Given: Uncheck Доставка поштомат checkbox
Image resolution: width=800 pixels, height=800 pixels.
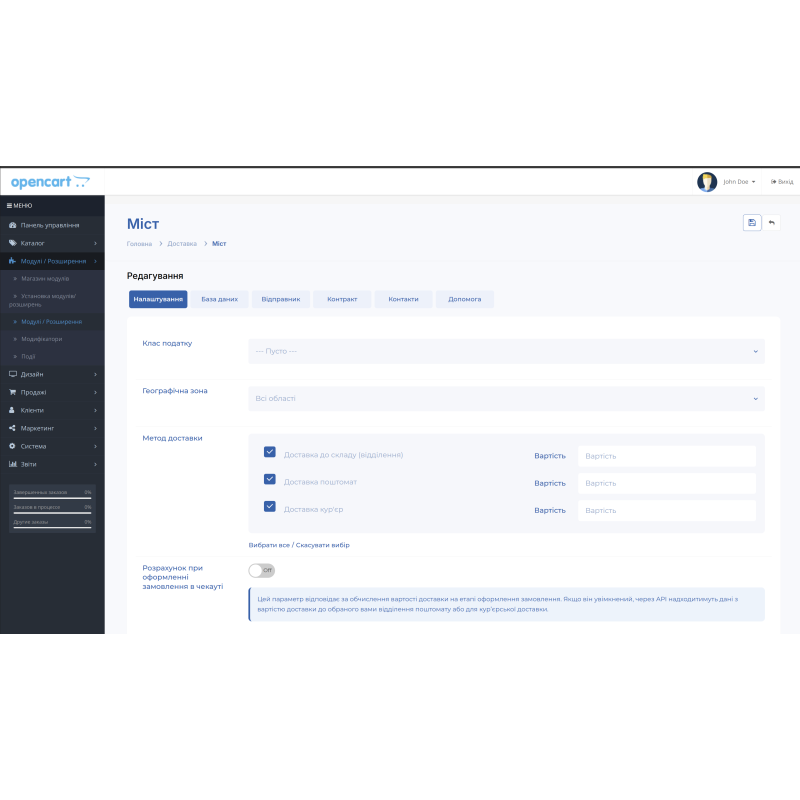Looking at the screenshot, I should 270,479.
